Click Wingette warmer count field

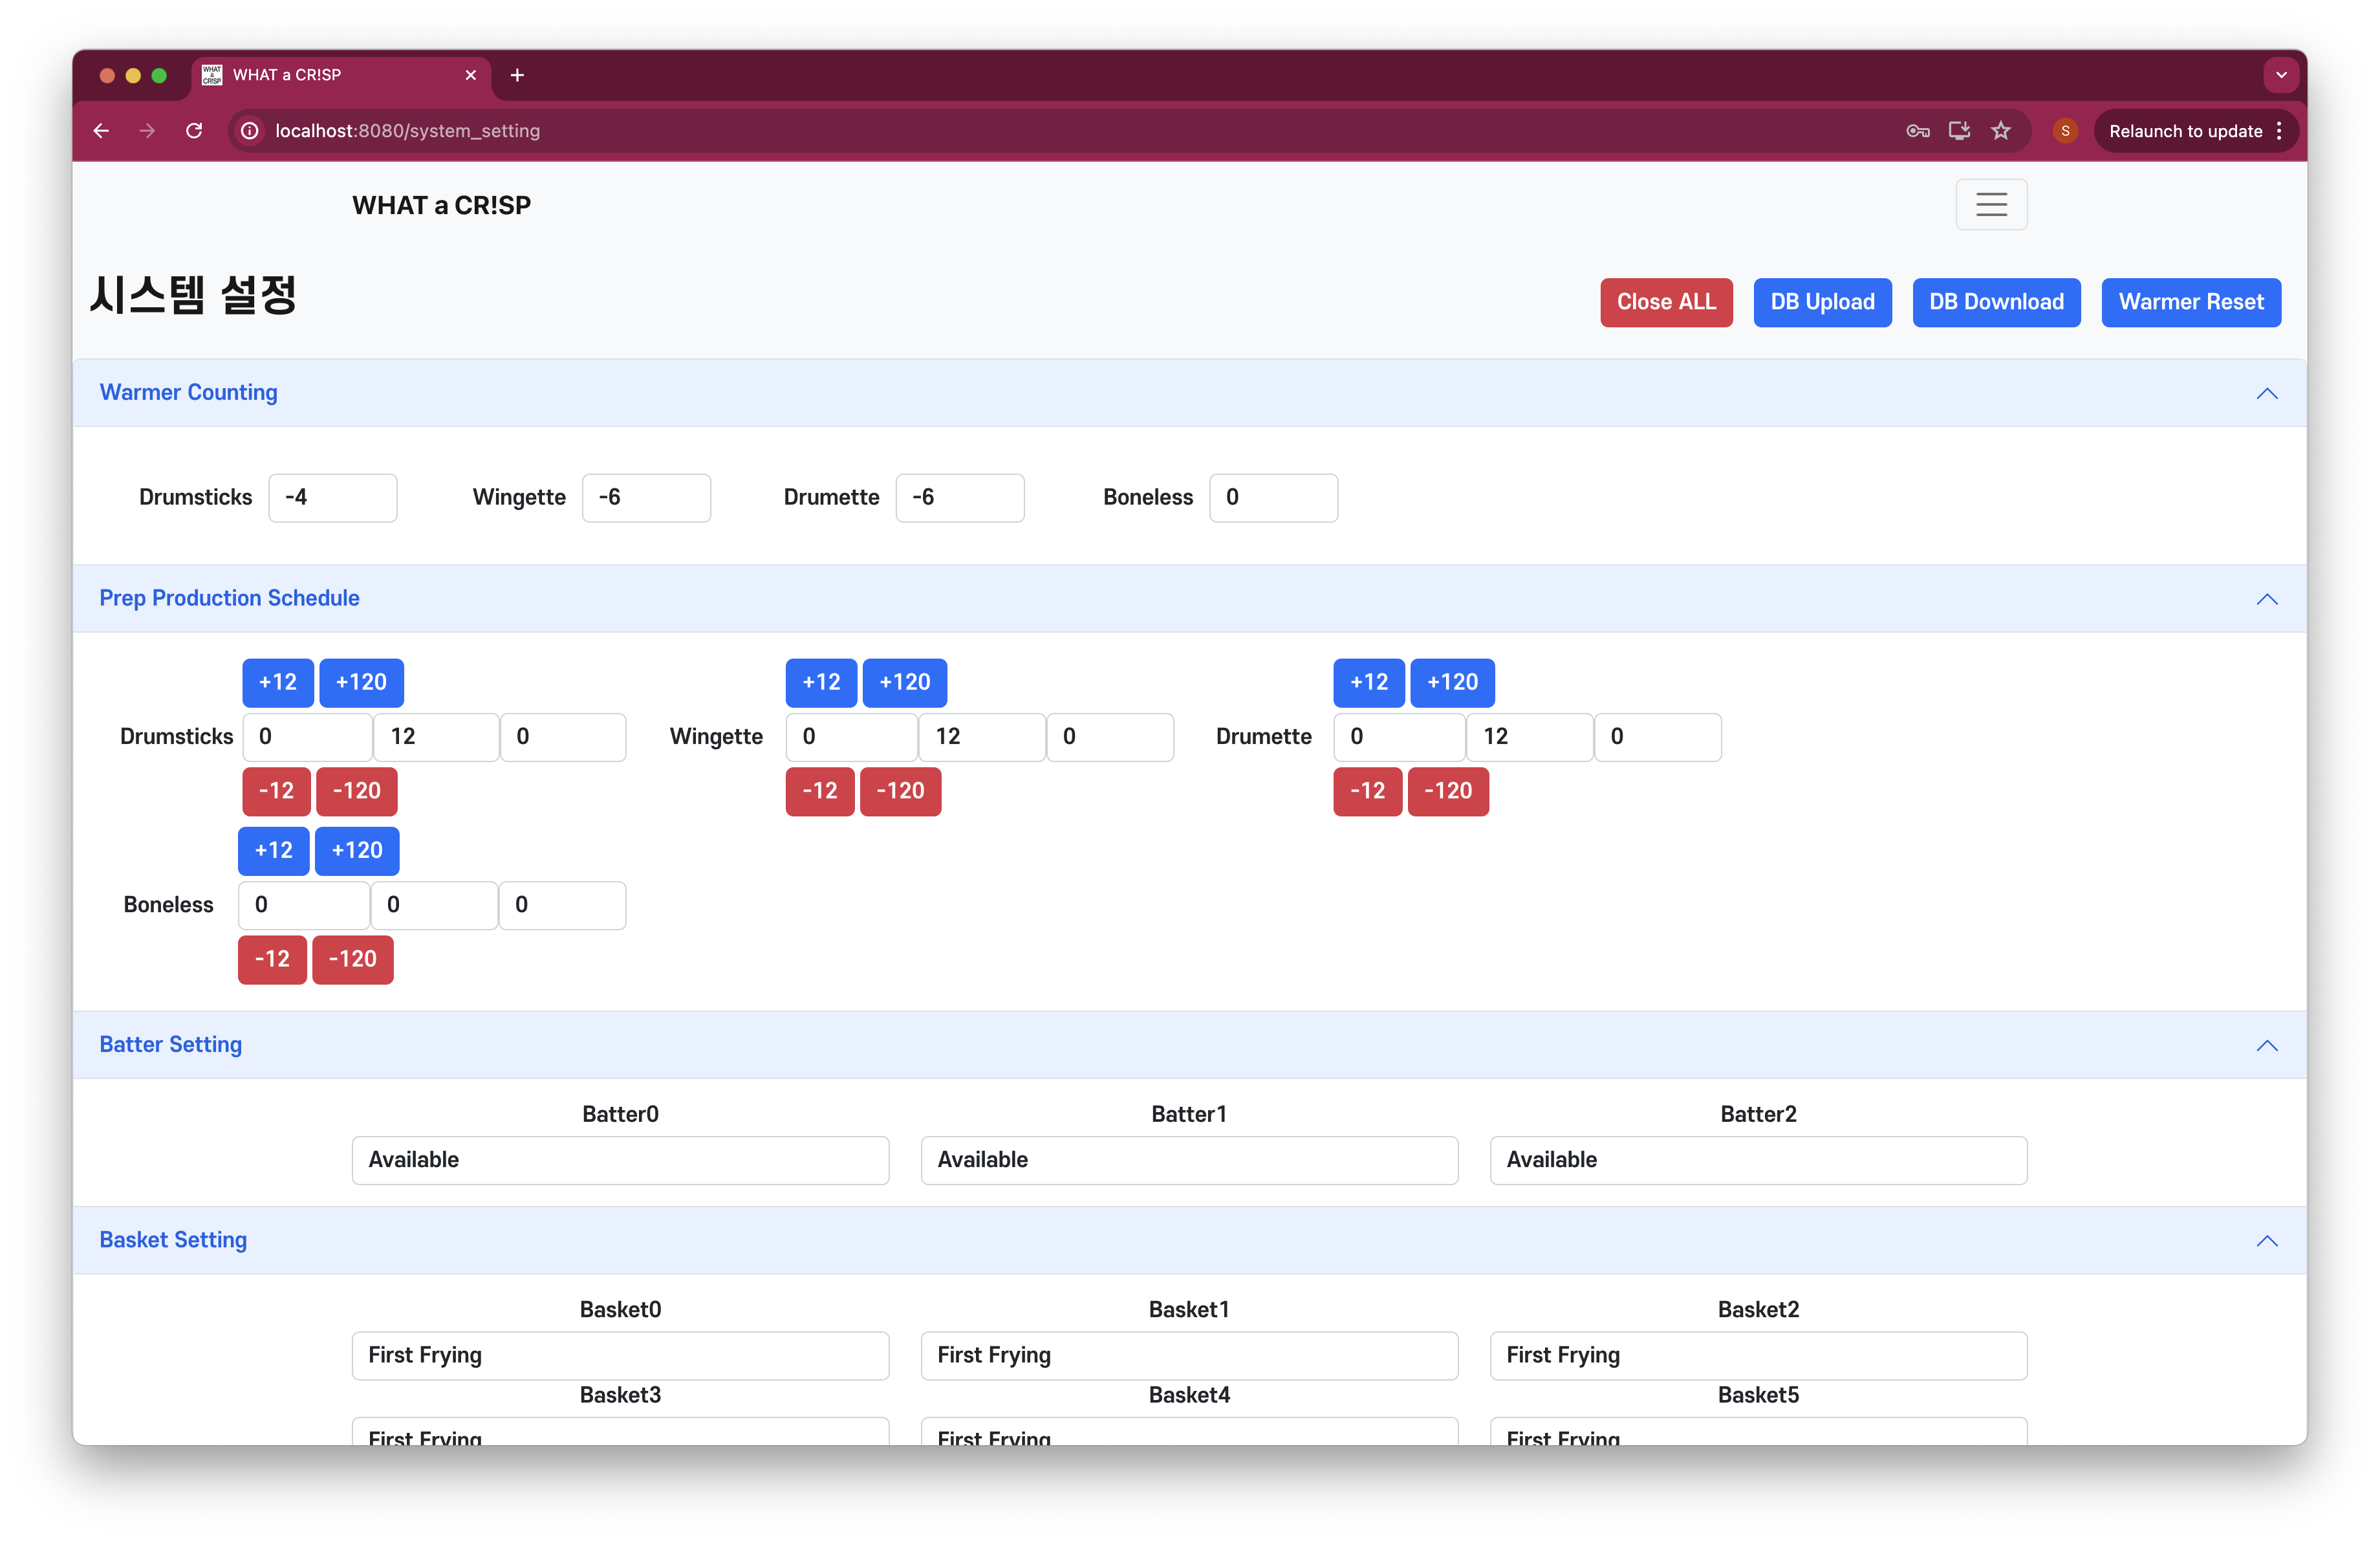(x=646, y=497)
